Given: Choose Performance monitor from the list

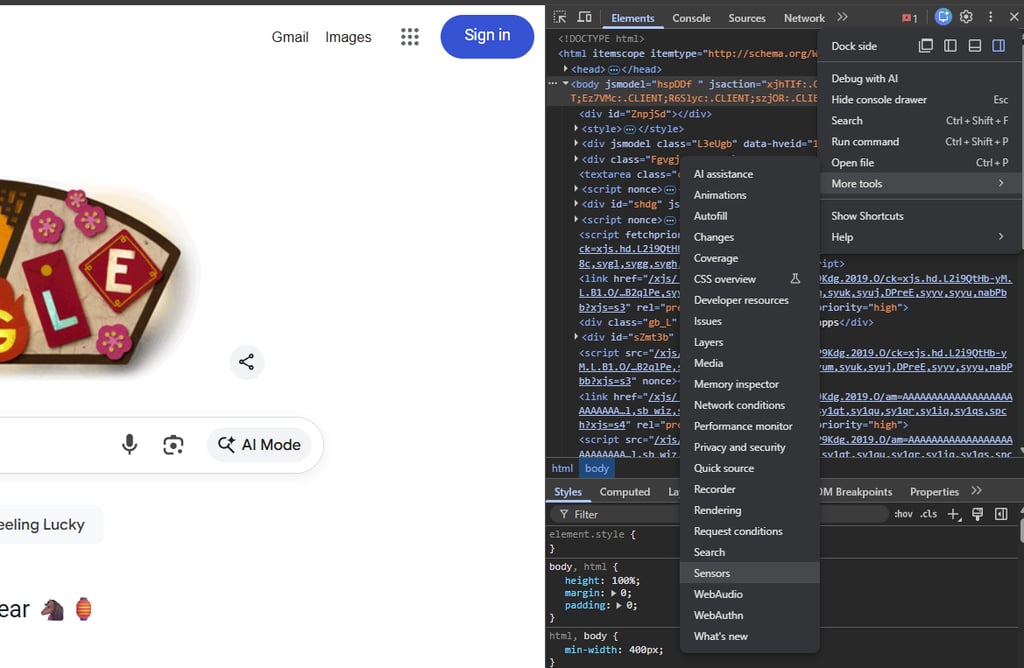Looking at the screenshot, I should point(749,426).
